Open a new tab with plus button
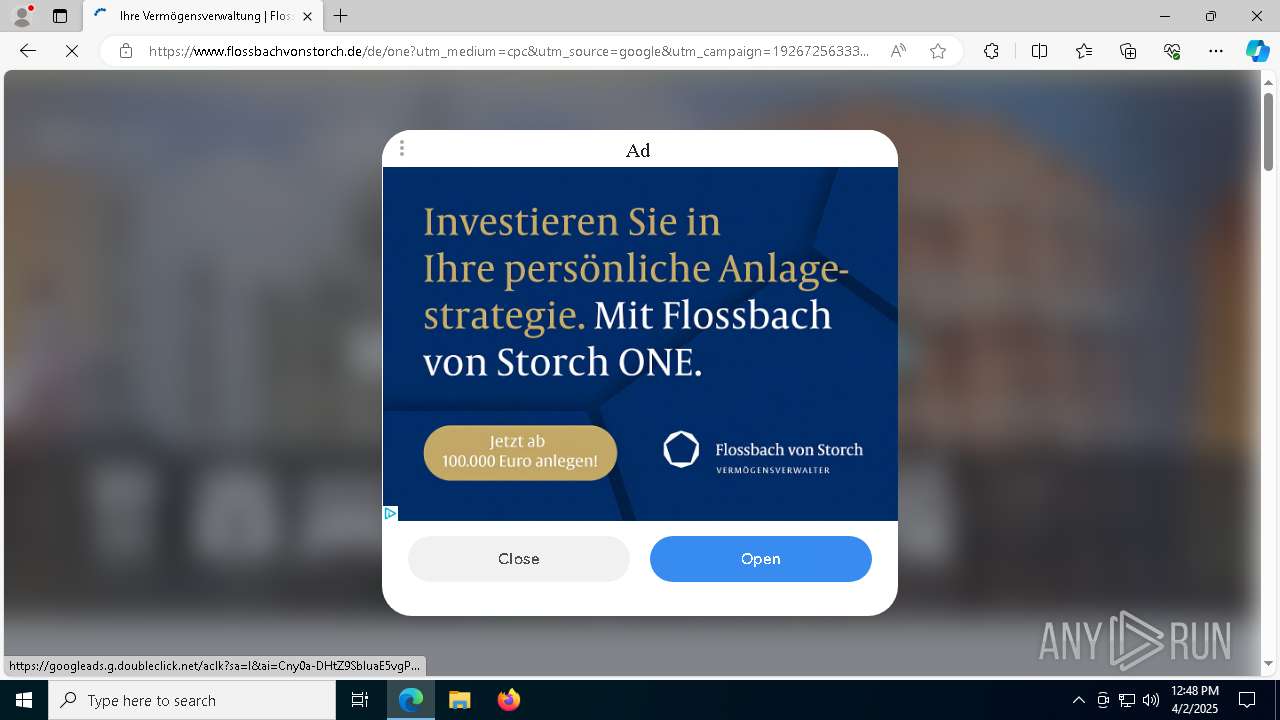 (x=341, y=16)
